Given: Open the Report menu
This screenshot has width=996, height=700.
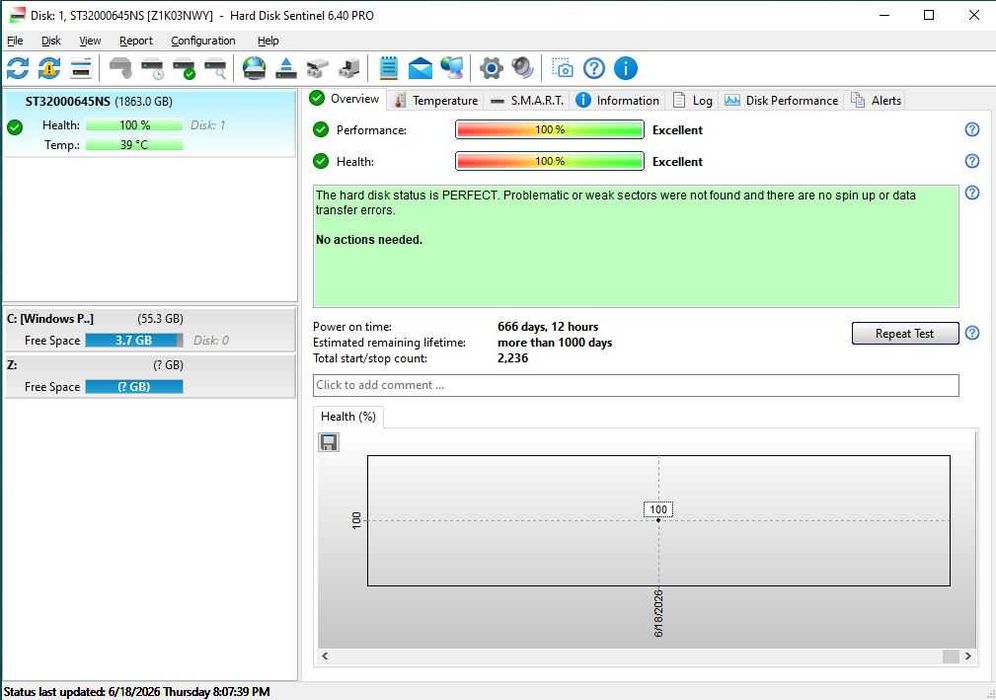Looking at the screenshot, I should (x=136, y=41).
